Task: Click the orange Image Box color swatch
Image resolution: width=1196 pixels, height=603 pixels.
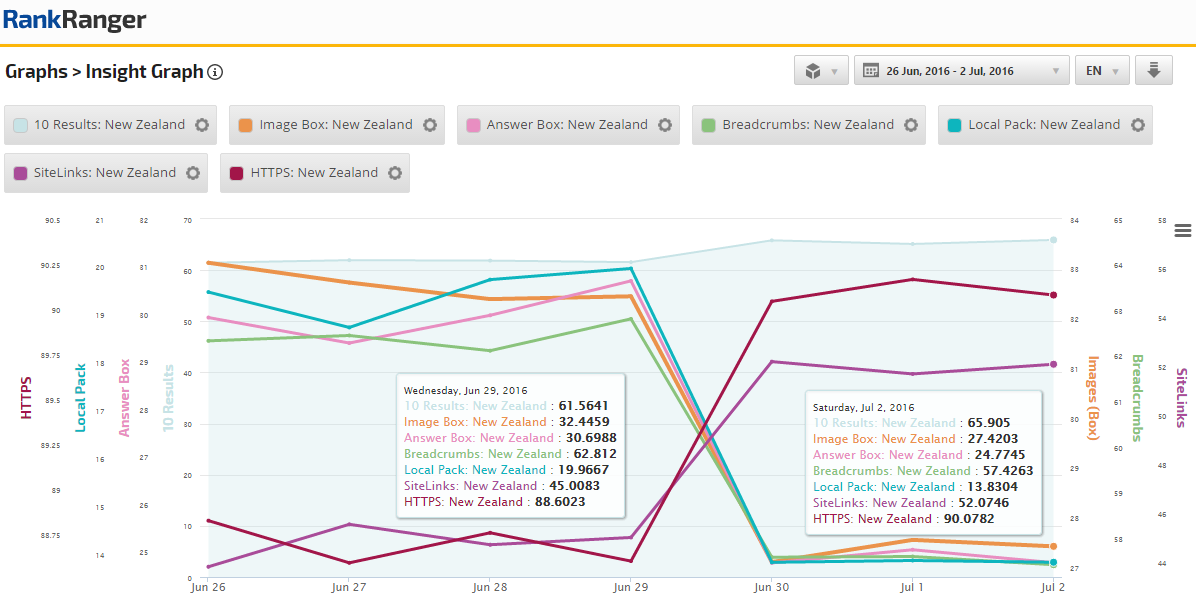Action: click(246, 125)
